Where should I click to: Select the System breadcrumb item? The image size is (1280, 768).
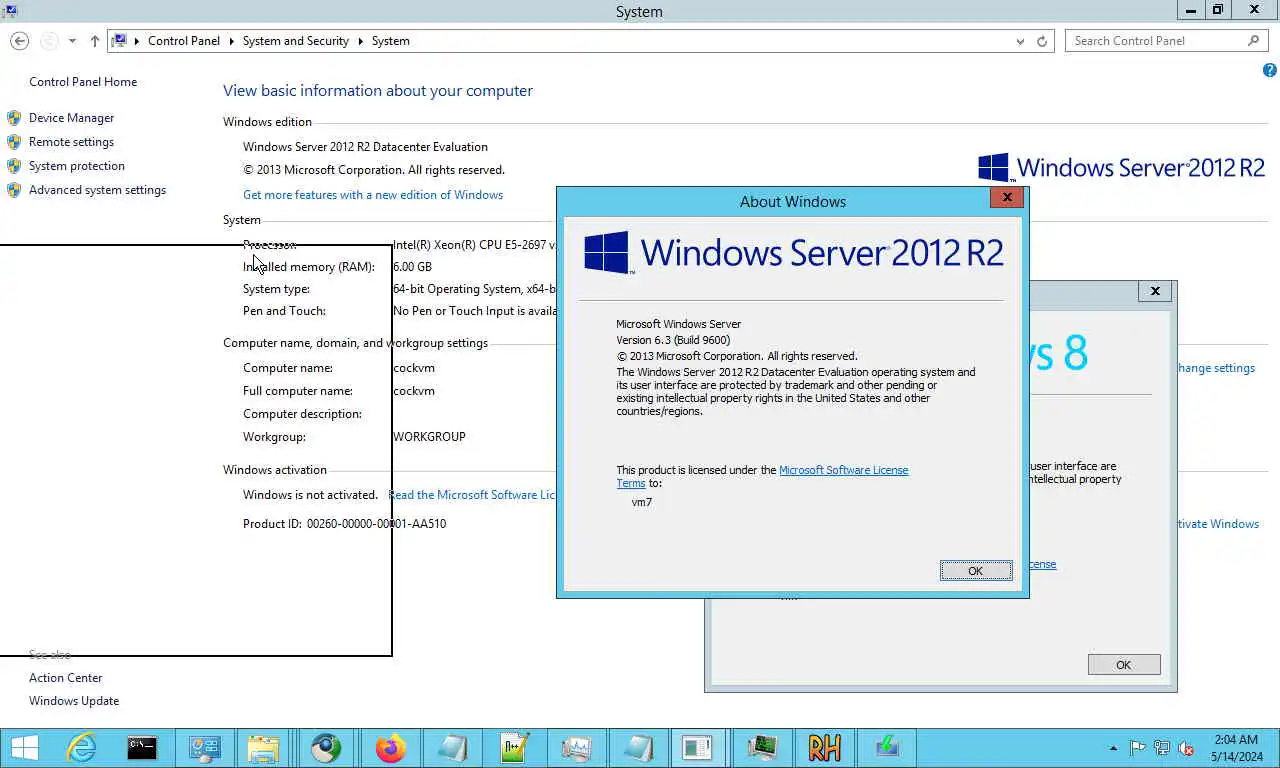(x=391, y=41)
